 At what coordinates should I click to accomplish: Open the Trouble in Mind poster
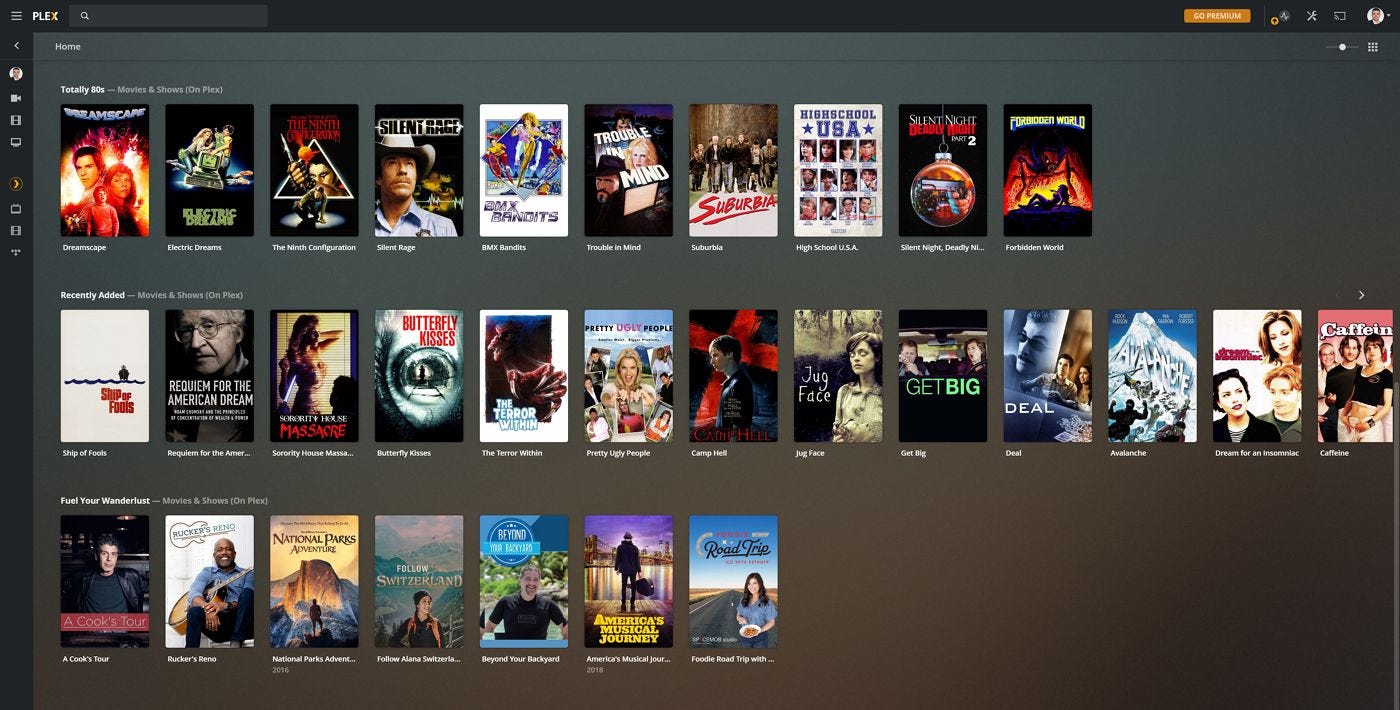(629, 170)
